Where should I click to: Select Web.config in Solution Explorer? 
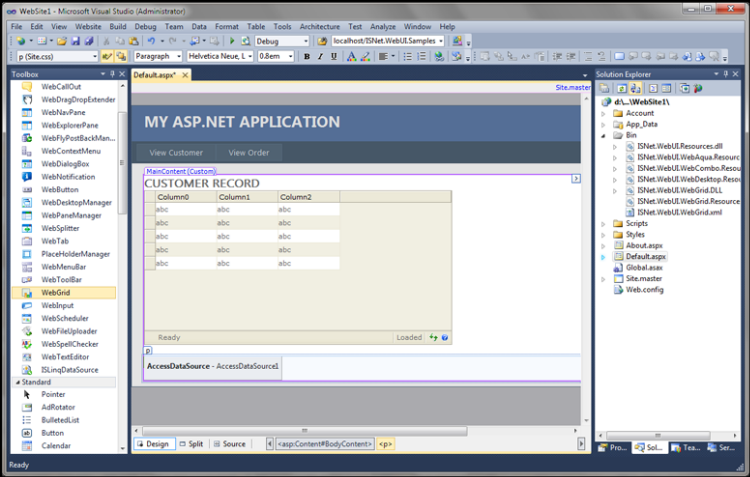click(644, 289)
